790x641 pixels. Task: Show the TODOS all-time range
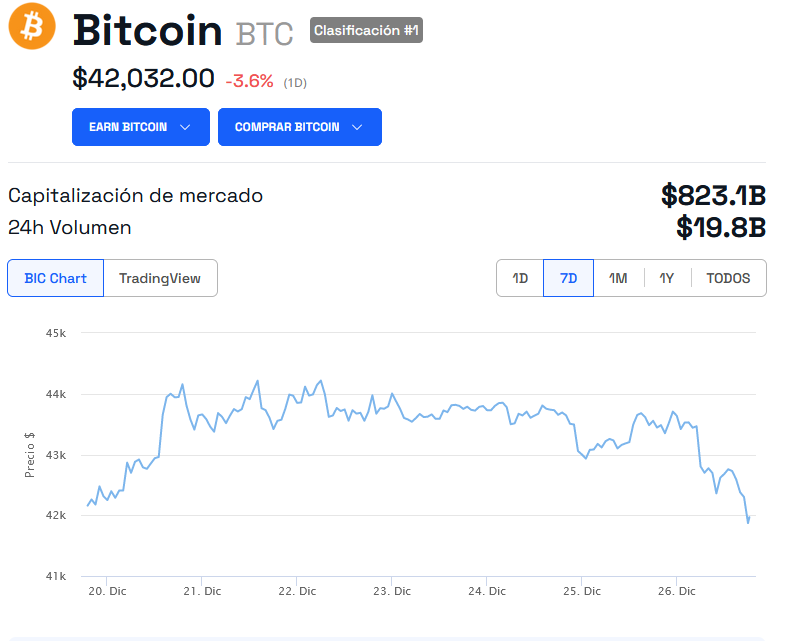tap(728, 278)
